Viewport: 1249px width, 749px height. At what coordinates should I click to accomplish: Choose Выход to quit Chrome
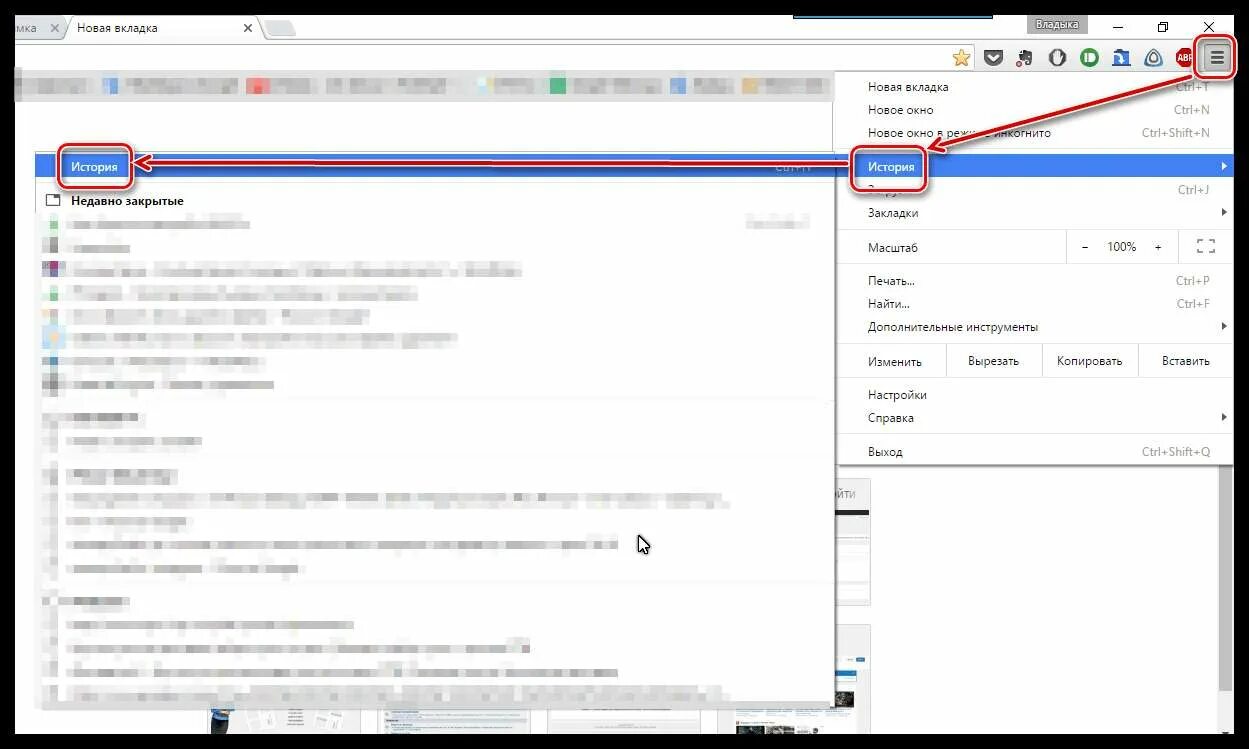click(1033, 452)
